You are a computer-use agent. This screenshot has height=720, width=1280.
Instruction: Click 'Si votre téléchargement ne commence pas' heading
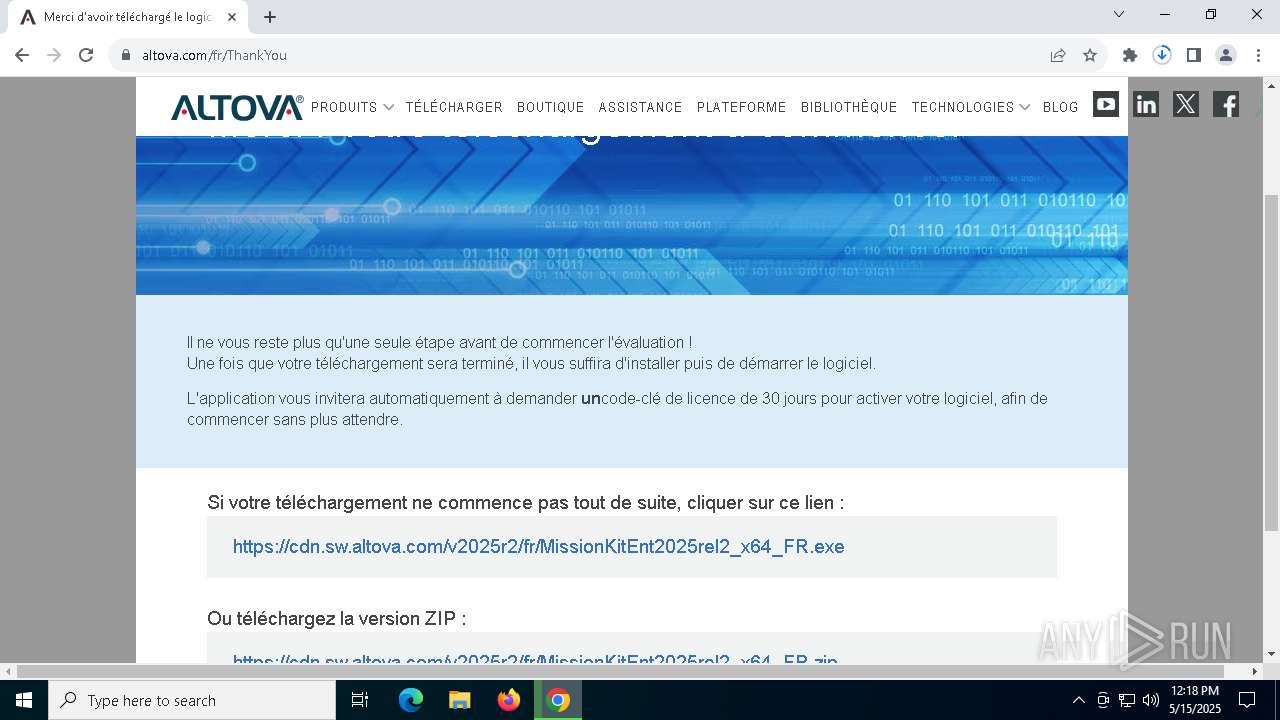[x=525, y=503]
